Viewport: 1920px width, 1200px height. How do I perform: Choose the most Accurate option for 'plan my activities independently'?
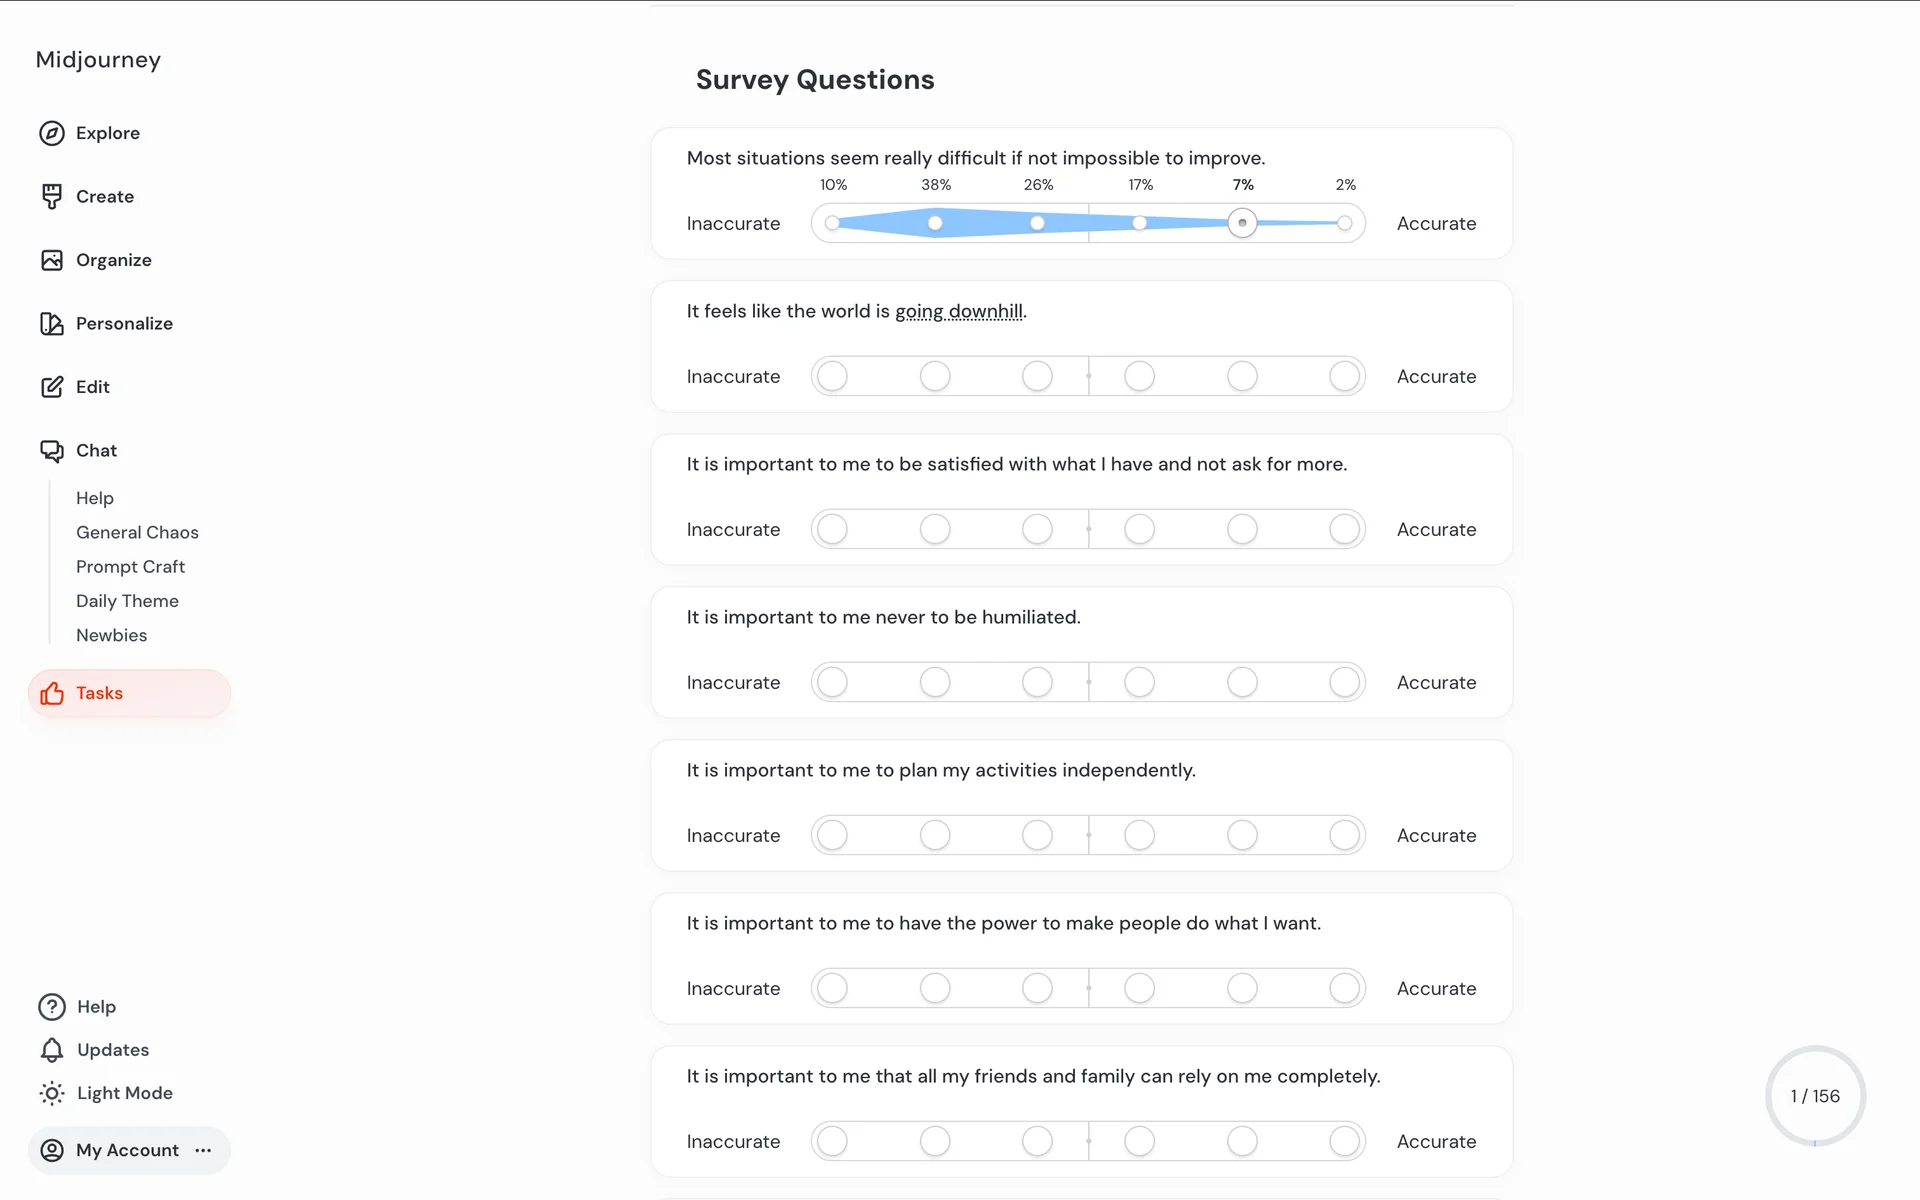click(1344, 836)
